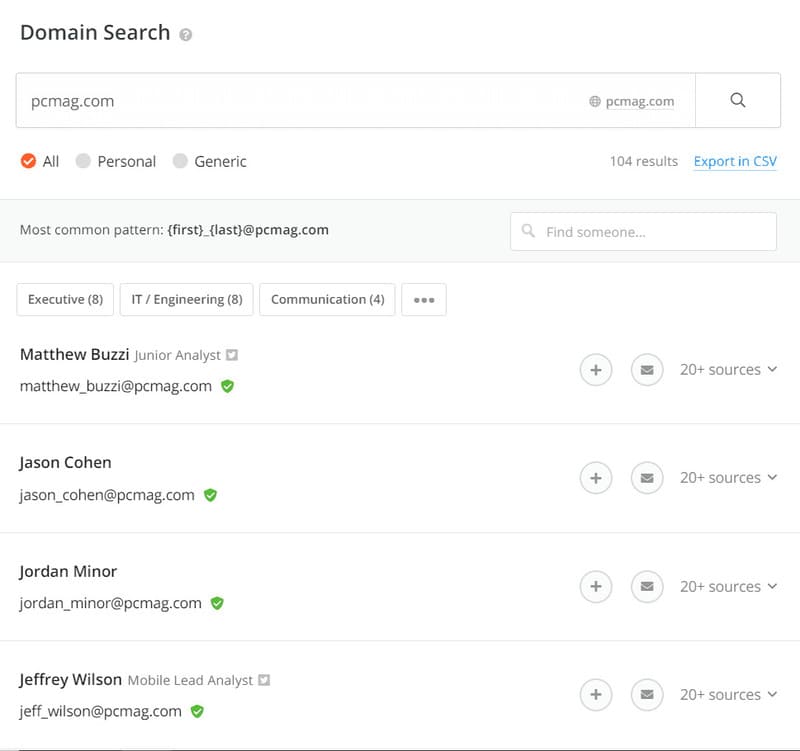Click the pcmag.com globe icon in search bar
Viewport: 800px width, 751px height.
[x=595, y=101]
